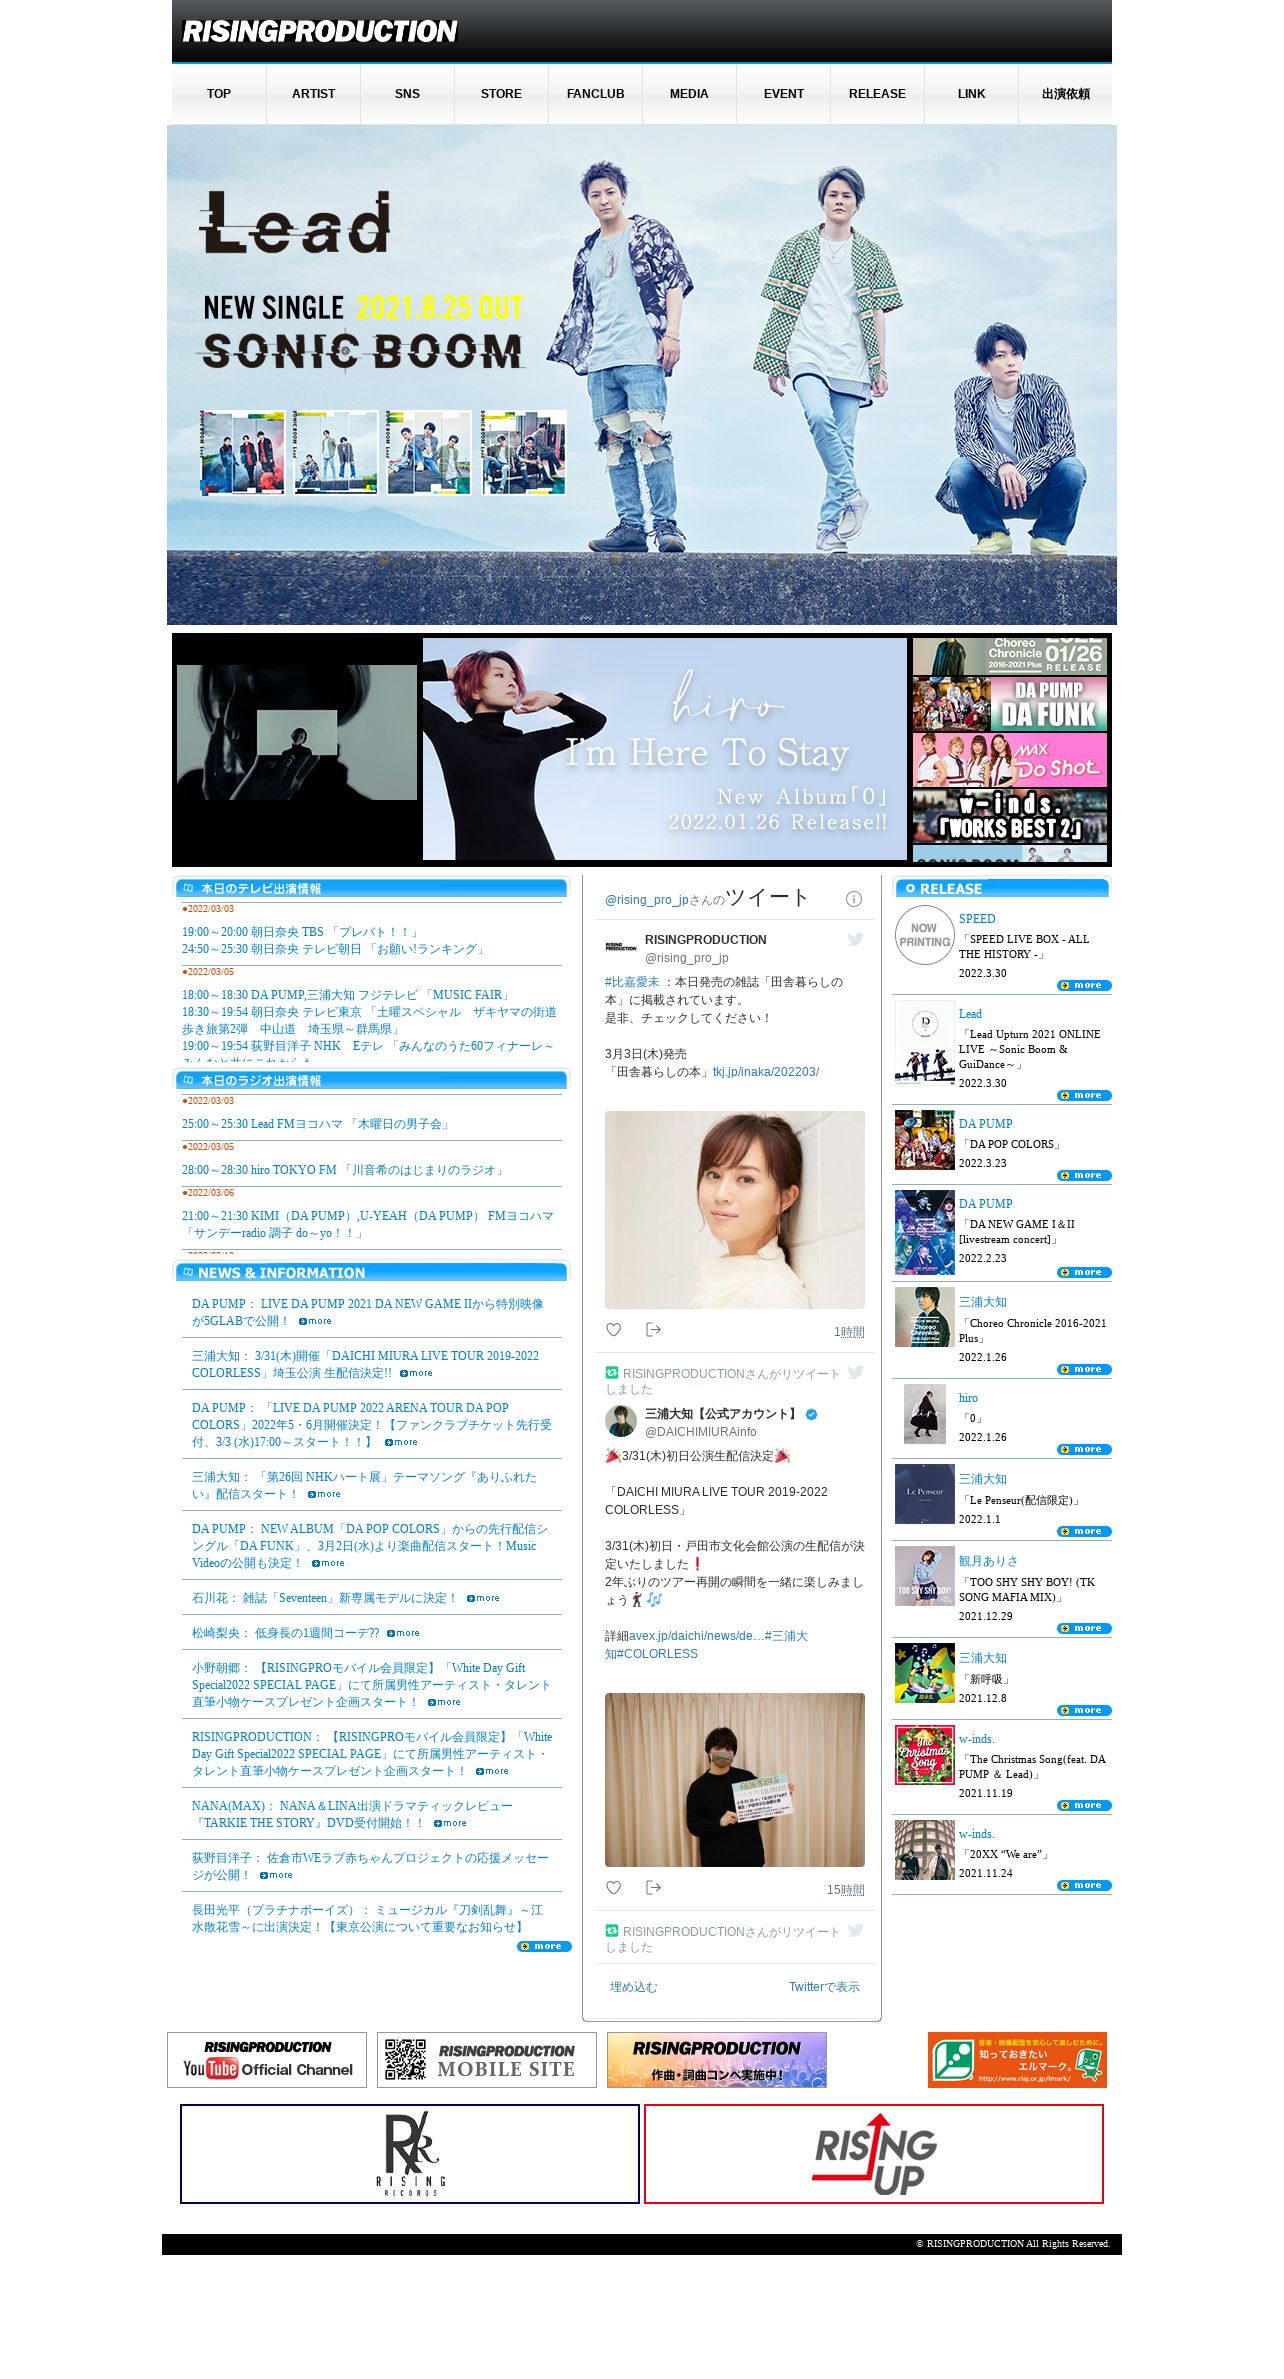Open the avex.jp/daichi/news tweet link
This screenshot has width=1284, height=2379.
pyautogui.click(x=696, y=1636)
